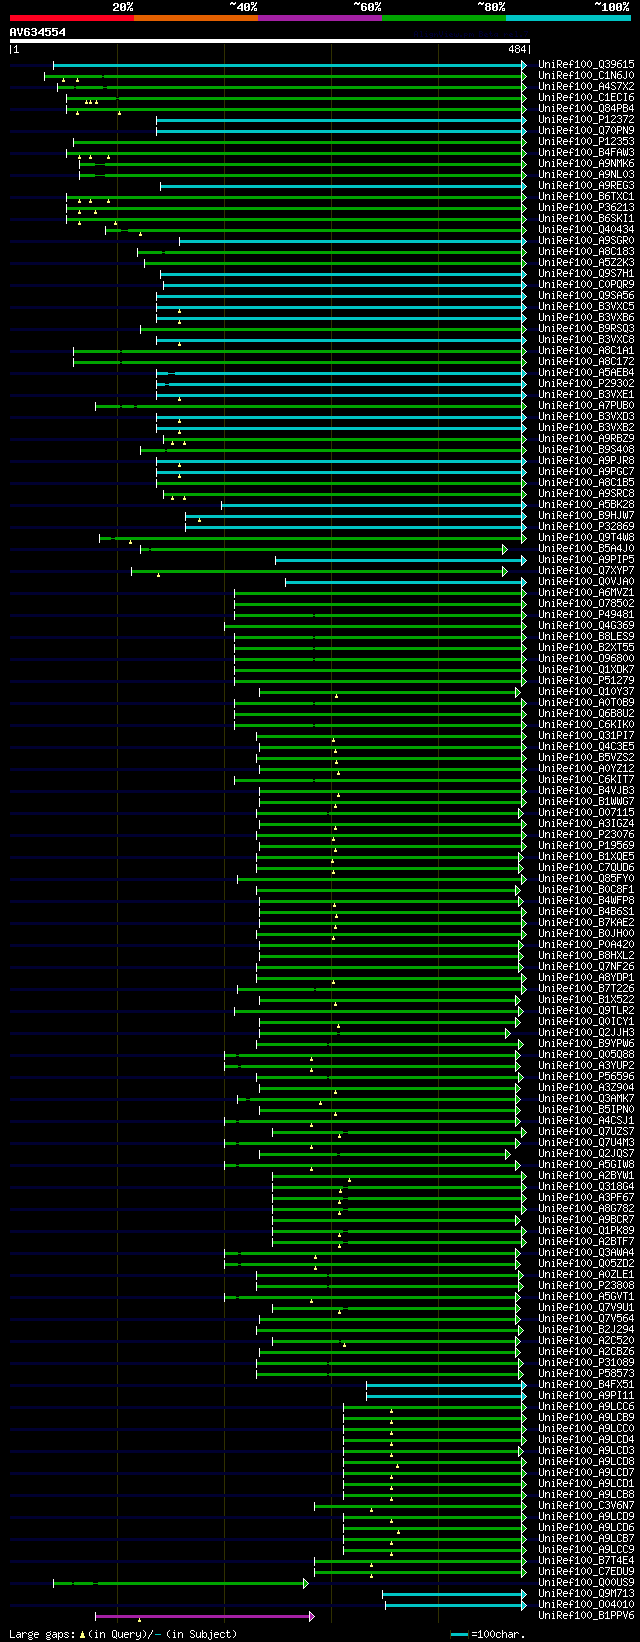Select the UniRef100_B9RSQ3 hit label
Viewport: 640px width, 1642px height.
coord(586,328)
